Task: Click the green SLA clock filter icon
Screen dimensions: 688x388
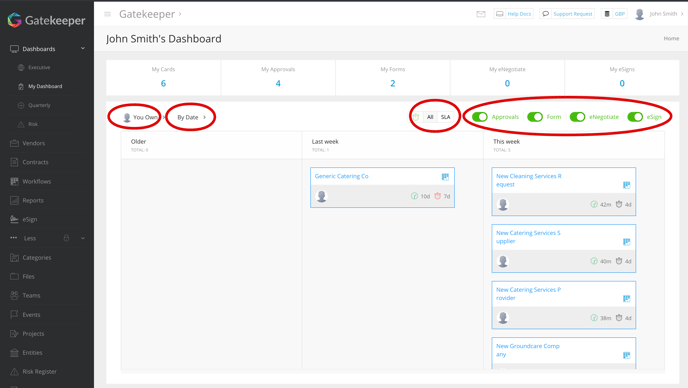Action: click(416, 117)
